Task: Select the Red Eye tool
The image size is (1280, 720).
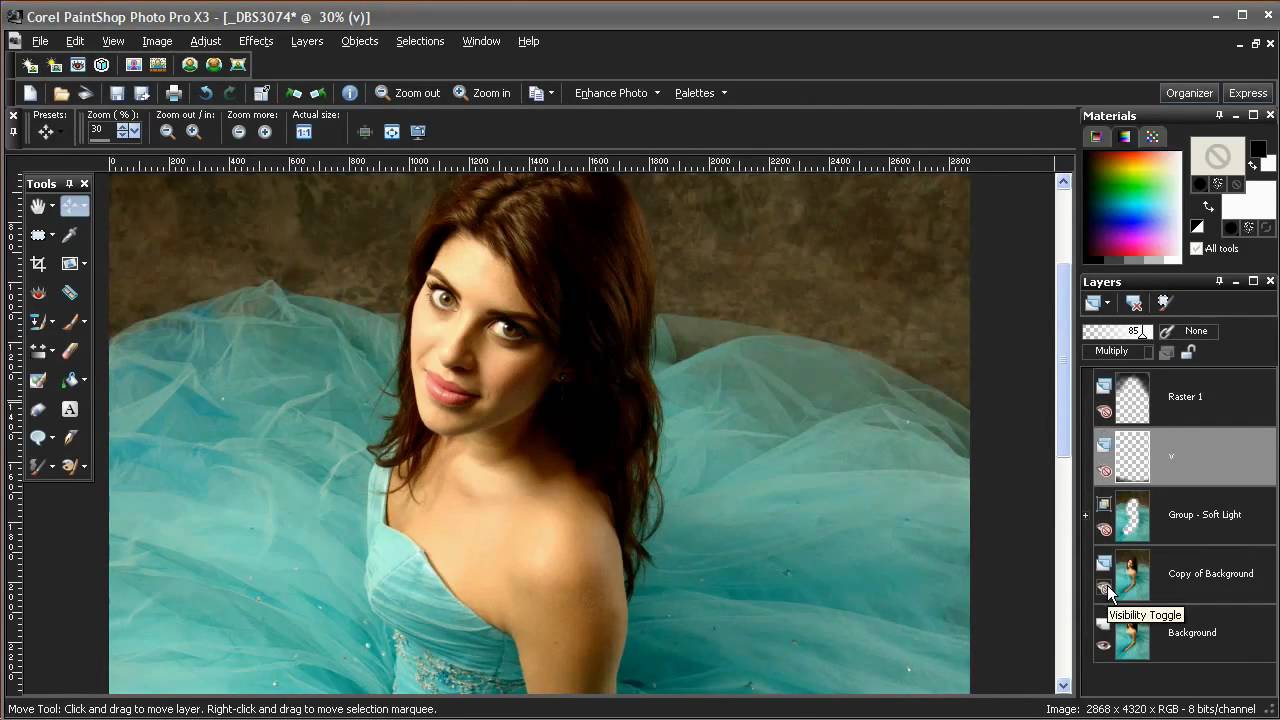Action: coord(38,293)
